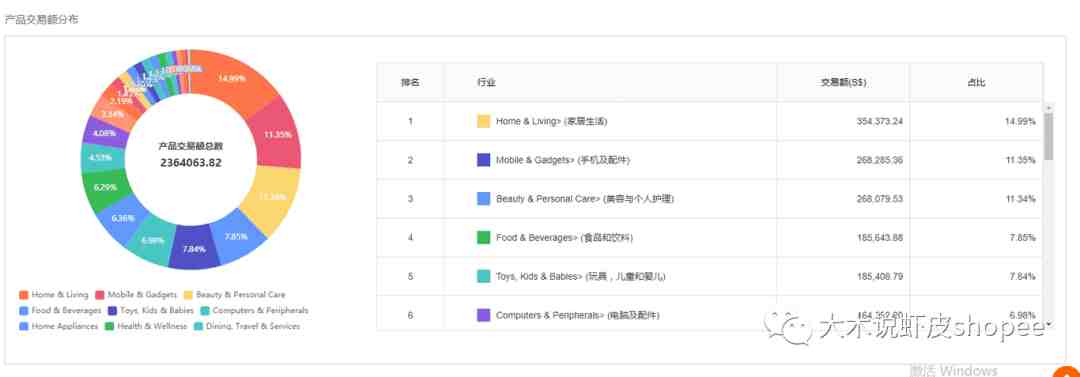Toggle Home Appliances legend entry
Viewport: 1080px width, 377px height.
[x=59, y=327]
